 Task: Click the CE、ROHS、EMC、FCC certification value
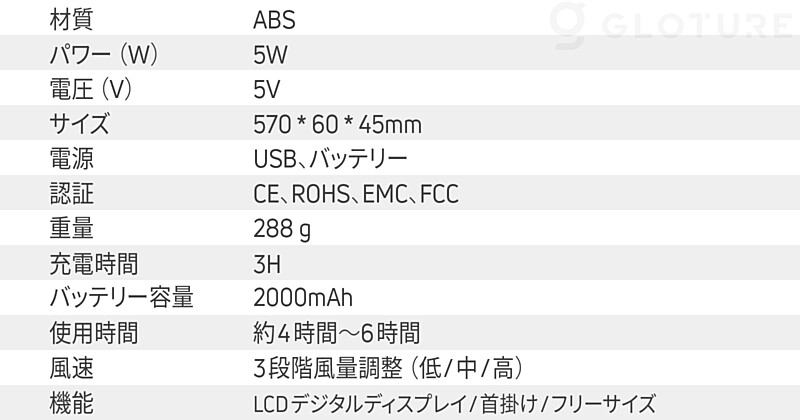click(x=356, y=194)
